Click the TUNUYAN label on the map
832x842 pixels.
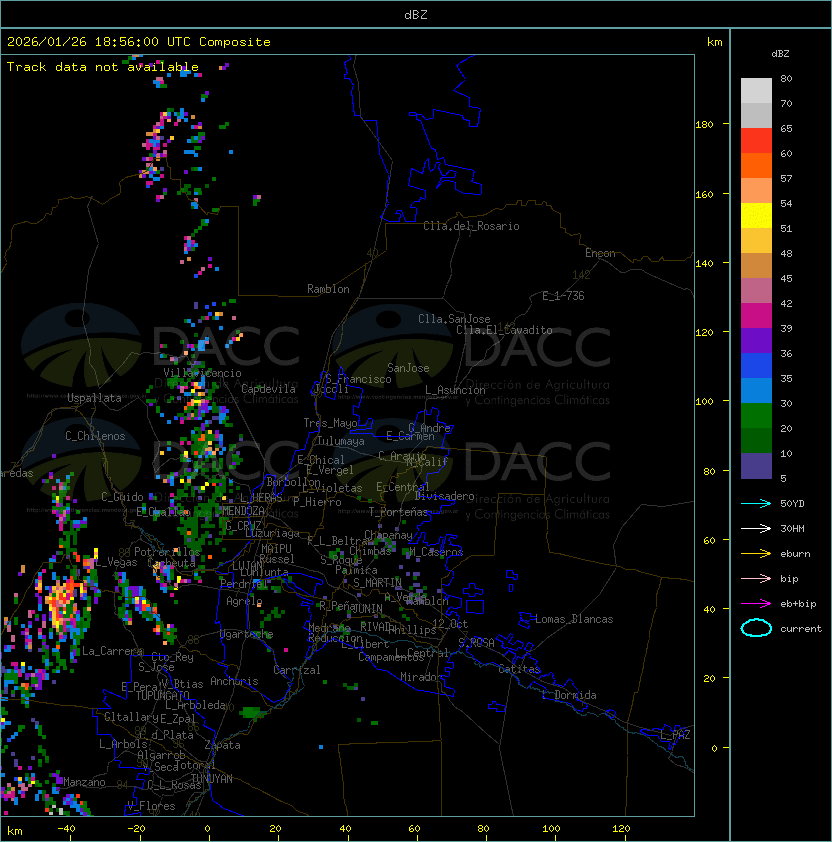click(x=212, y=778)
